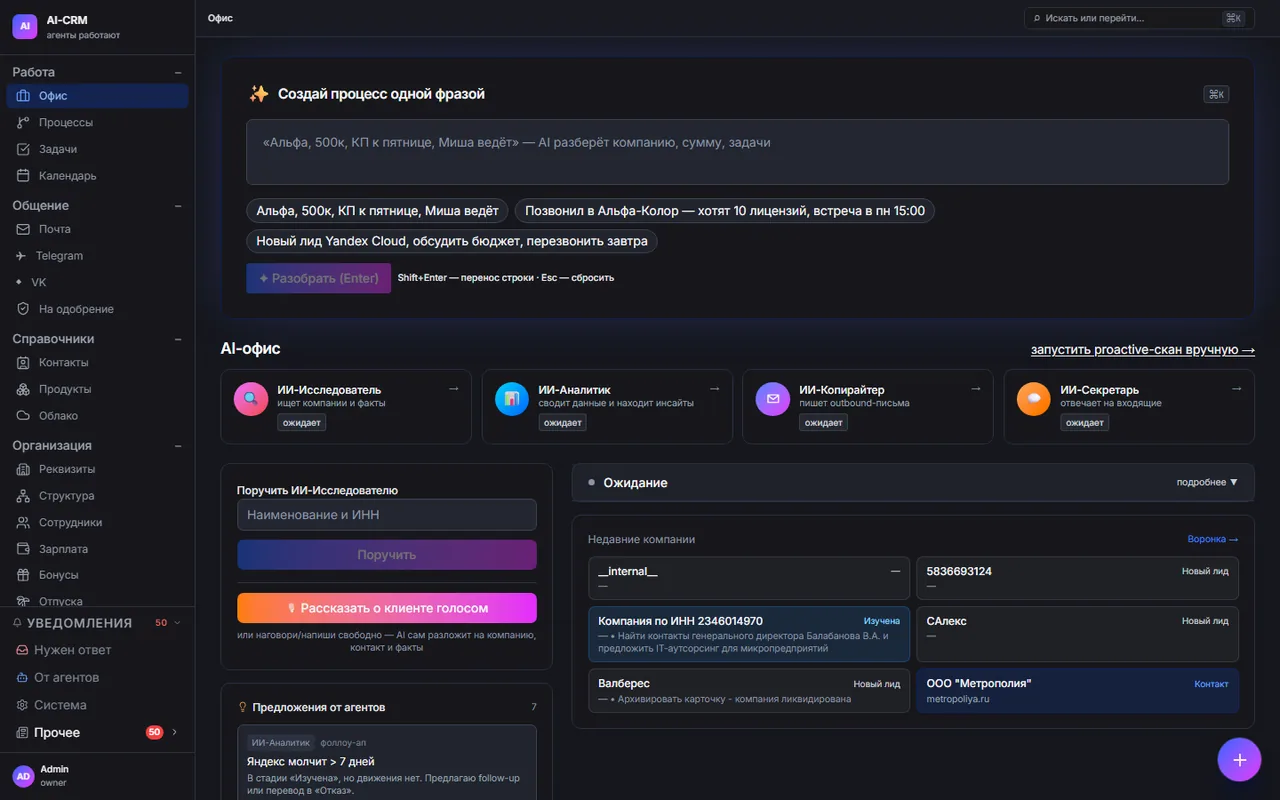The image size is (1280, 800).
Task: Click the sparkles icon beside Создай процесс
Action: click(x=259, y=94)
